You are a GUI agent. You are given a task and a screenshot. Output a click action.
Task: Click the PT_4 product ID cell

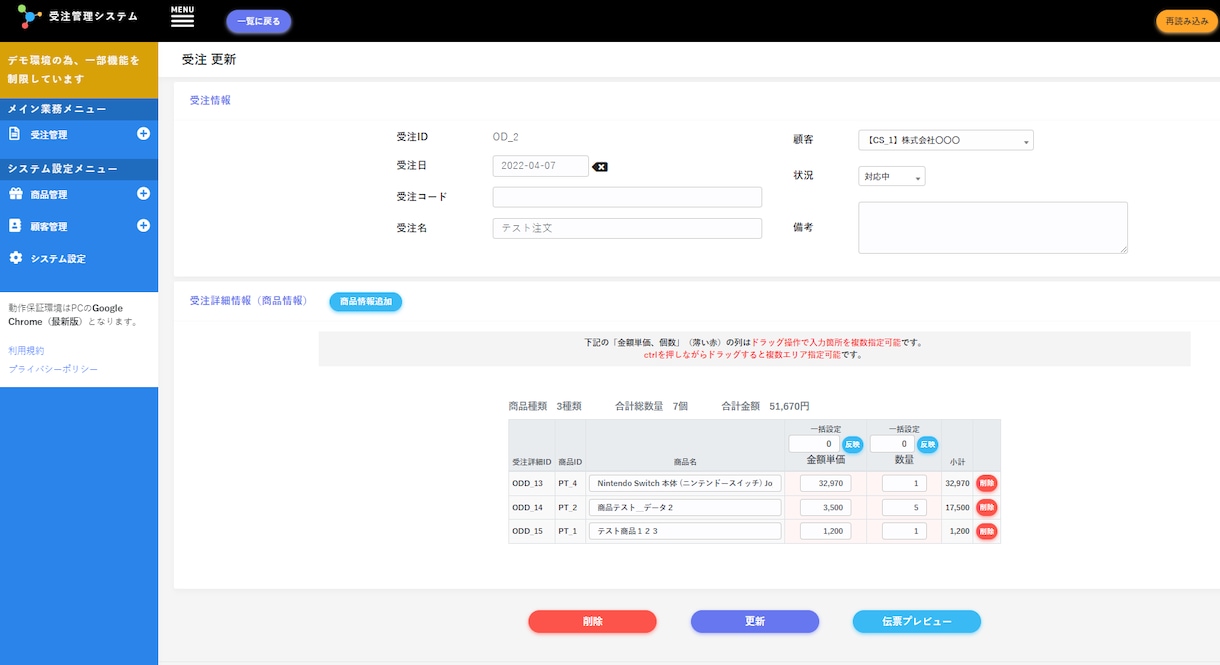coord(570,483)
